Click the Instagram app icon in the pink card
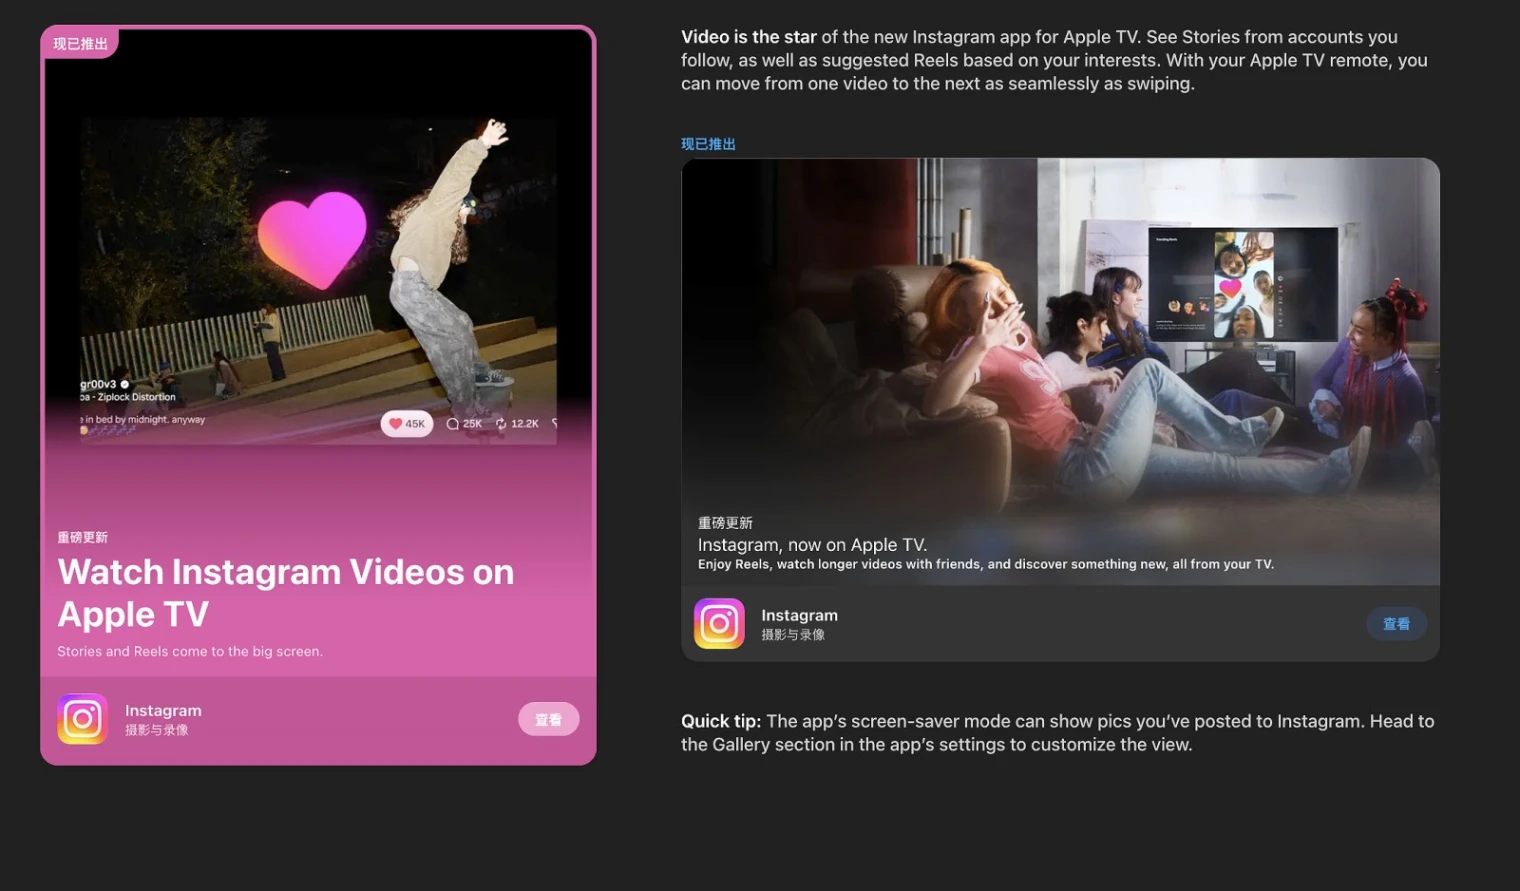This screenshot has width=1520, height=891. [82, 719]
